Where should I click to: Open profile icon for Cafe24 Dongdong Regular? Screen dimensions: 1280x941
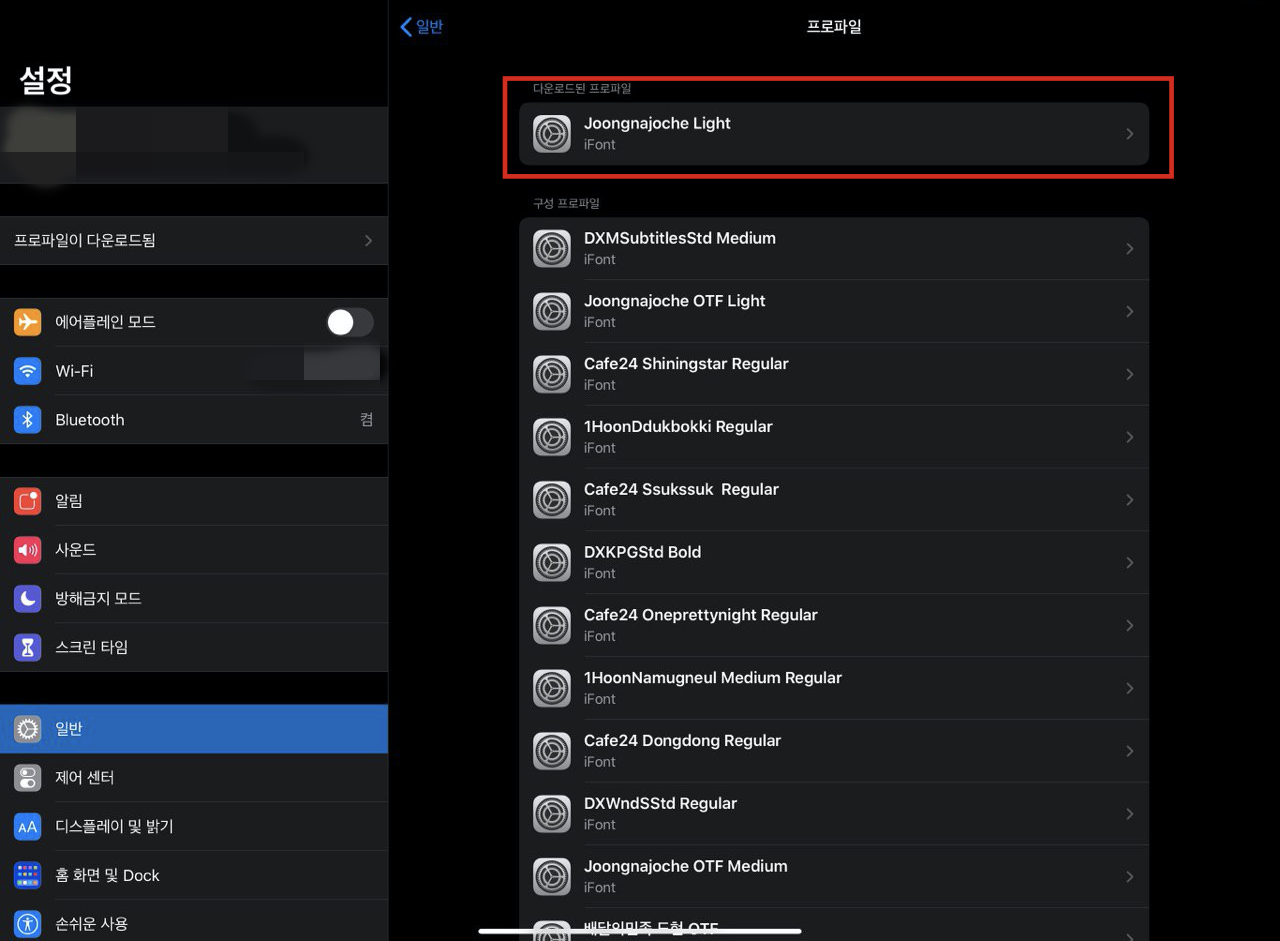click(552, 751)
